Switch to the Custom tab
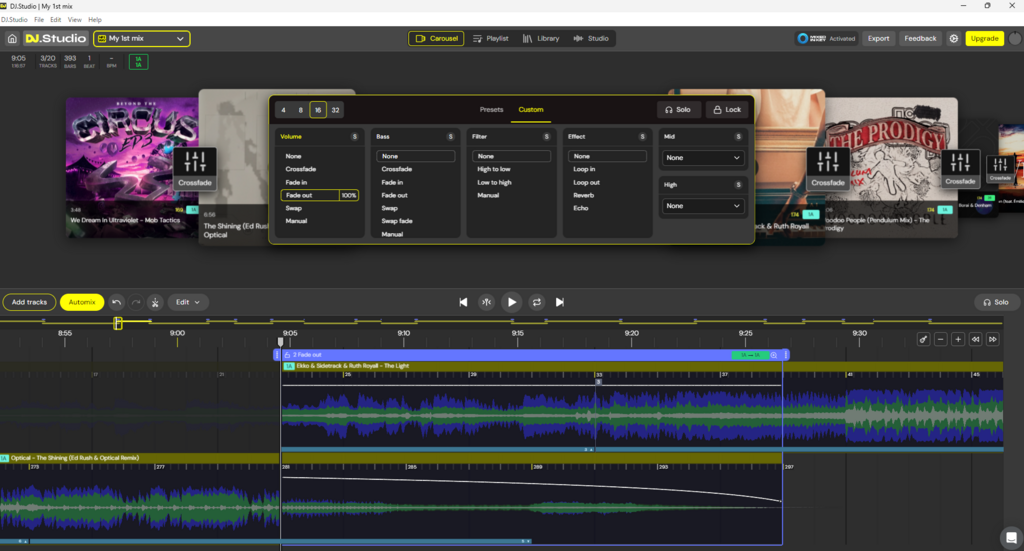Image resolution: width=1024 pixels, height=551 pixels. [531, 110]
